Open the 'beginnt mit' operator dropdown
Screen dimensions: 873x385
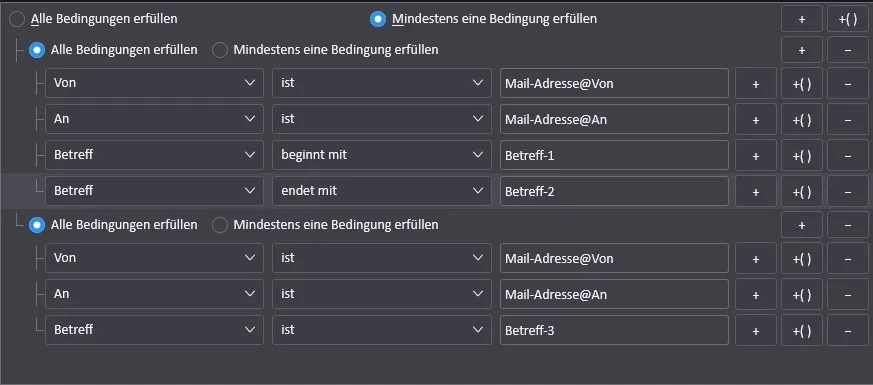point(382,155)
